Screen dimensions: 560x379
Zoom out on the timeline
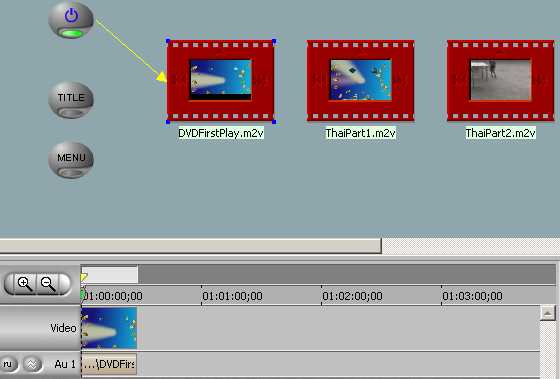48,284
